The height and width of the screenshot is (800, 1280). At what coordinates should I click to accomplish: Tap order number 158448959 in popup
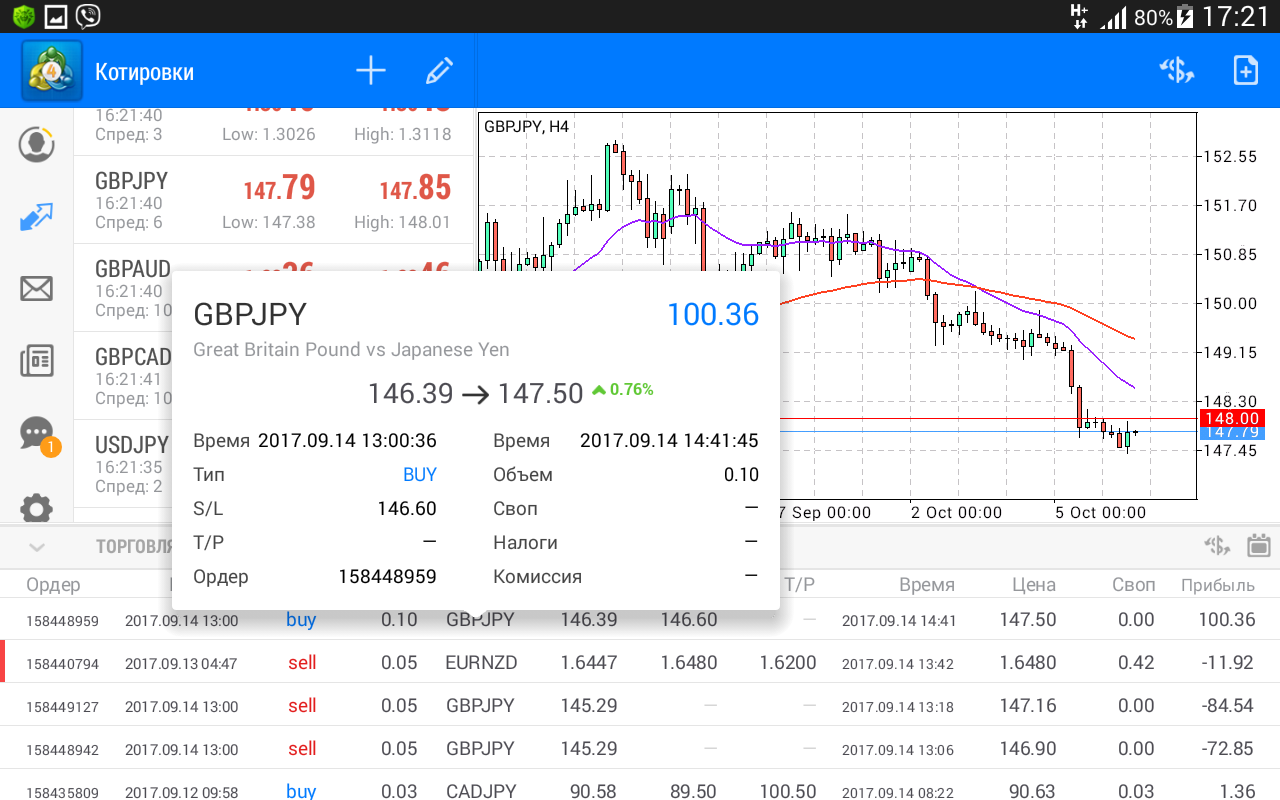[387, 576]
